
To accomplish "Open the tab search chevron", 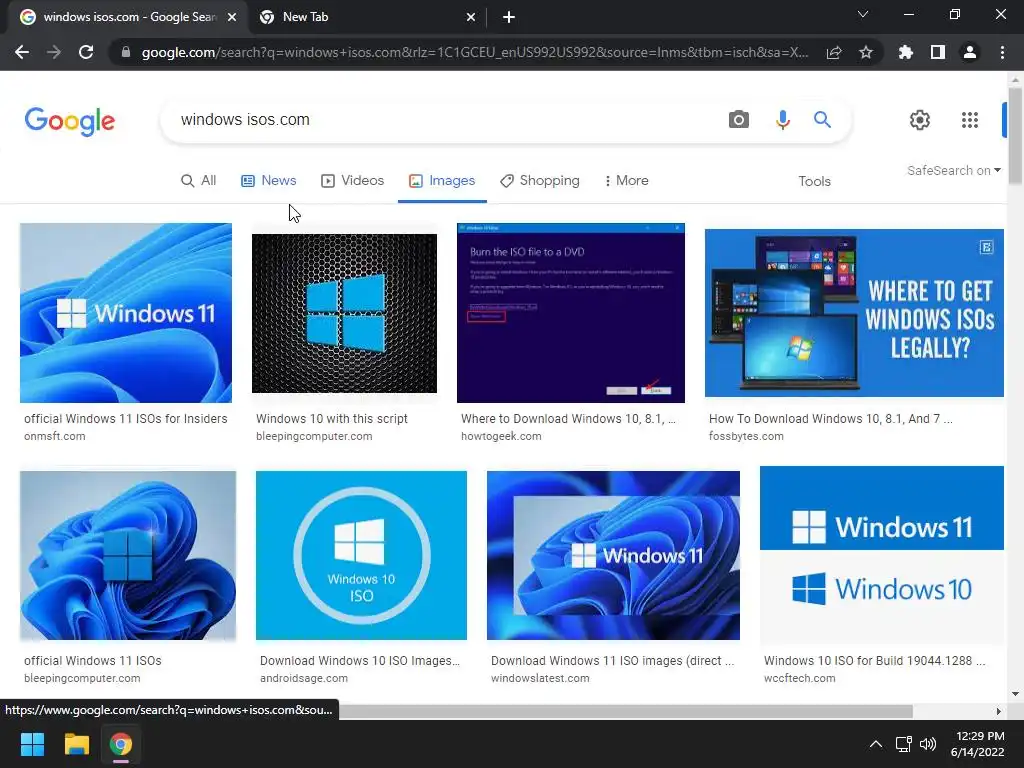I will pyautogui.click(x=863, y=14).
